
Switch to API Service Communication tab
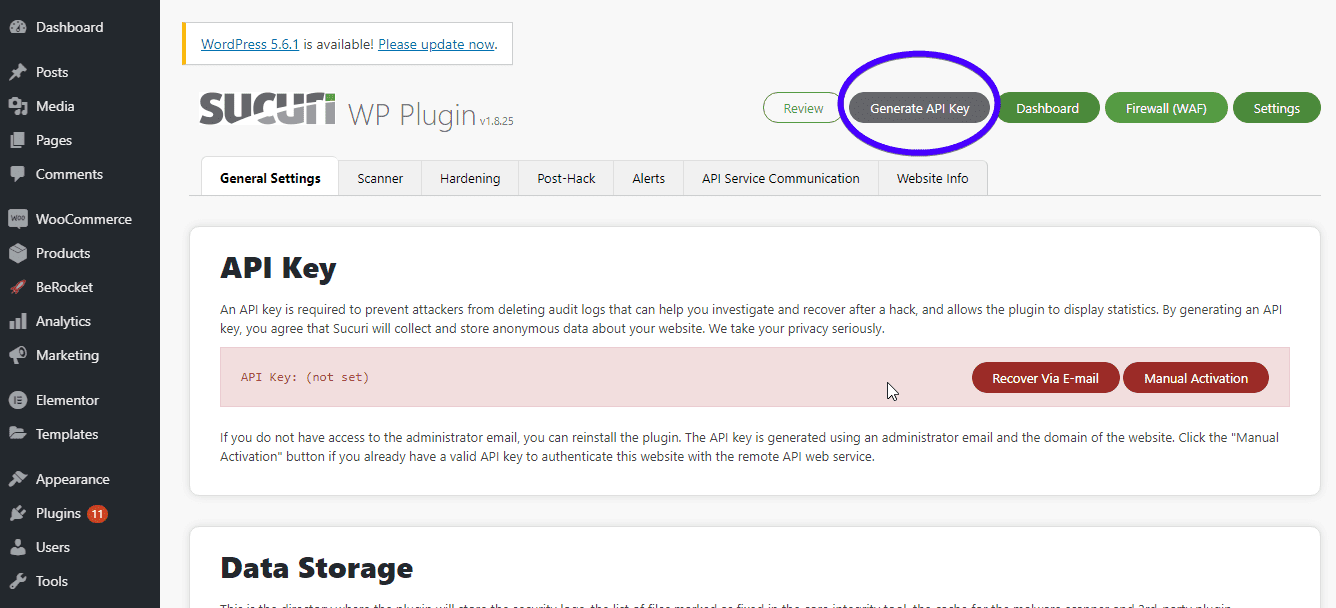[781, 178]
